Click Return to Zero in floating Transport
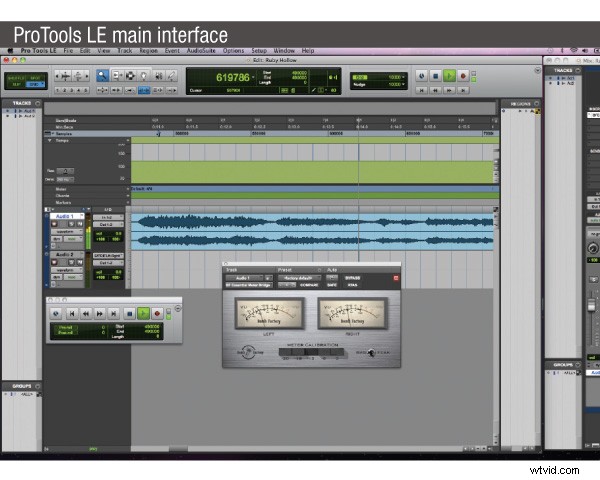 [x=72, y=313]
